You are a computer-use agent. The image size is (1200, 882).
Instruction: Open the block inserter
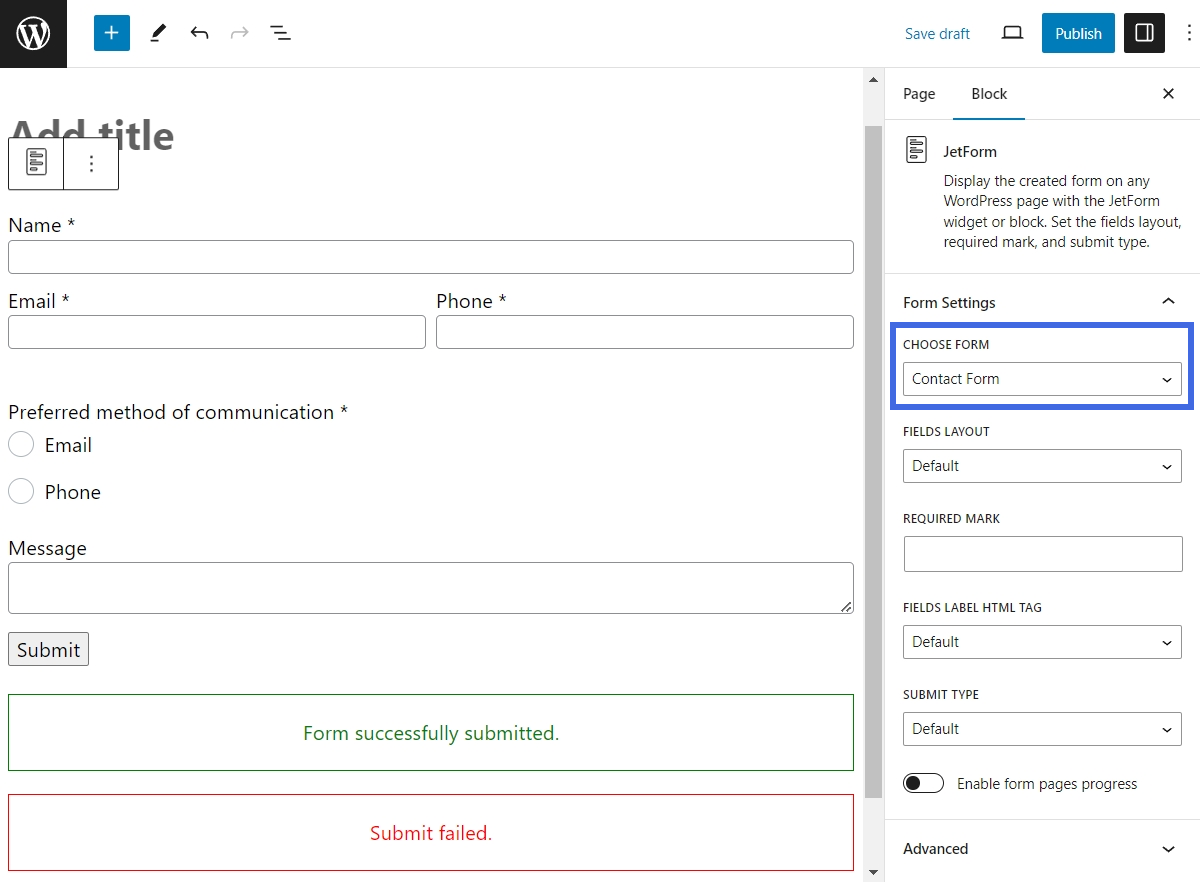tap(111, 33)
